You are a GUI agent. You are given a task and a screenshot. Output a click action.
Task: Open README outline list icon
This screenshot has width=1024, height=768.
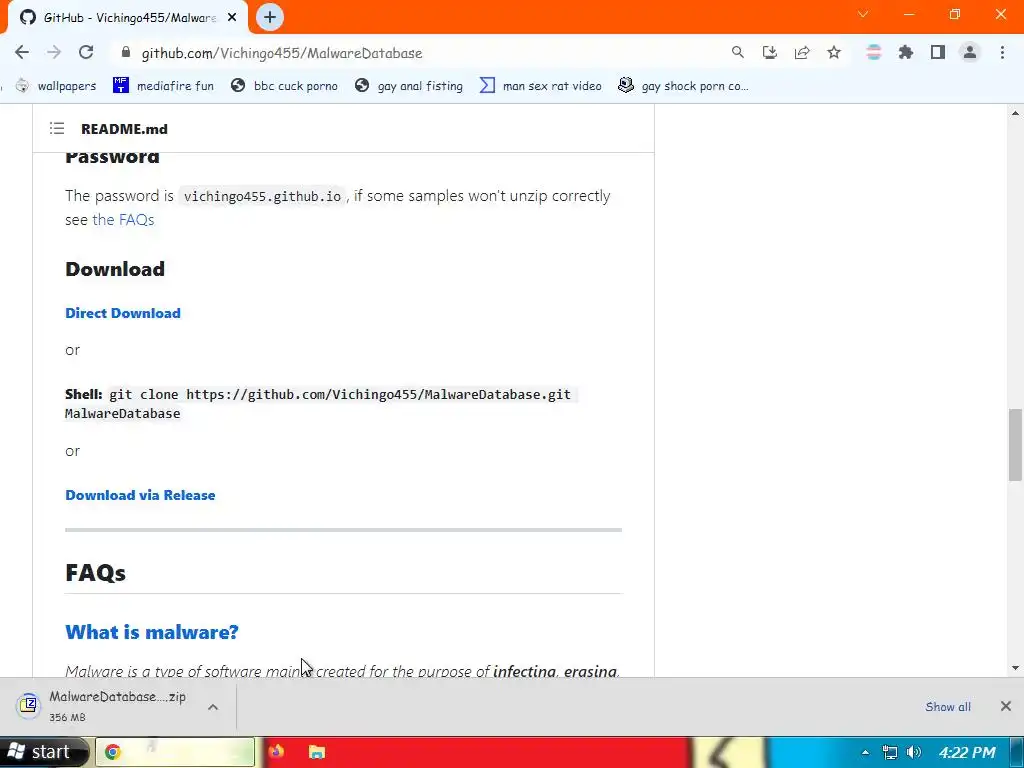pyautogui.click(x=57, y=129)
